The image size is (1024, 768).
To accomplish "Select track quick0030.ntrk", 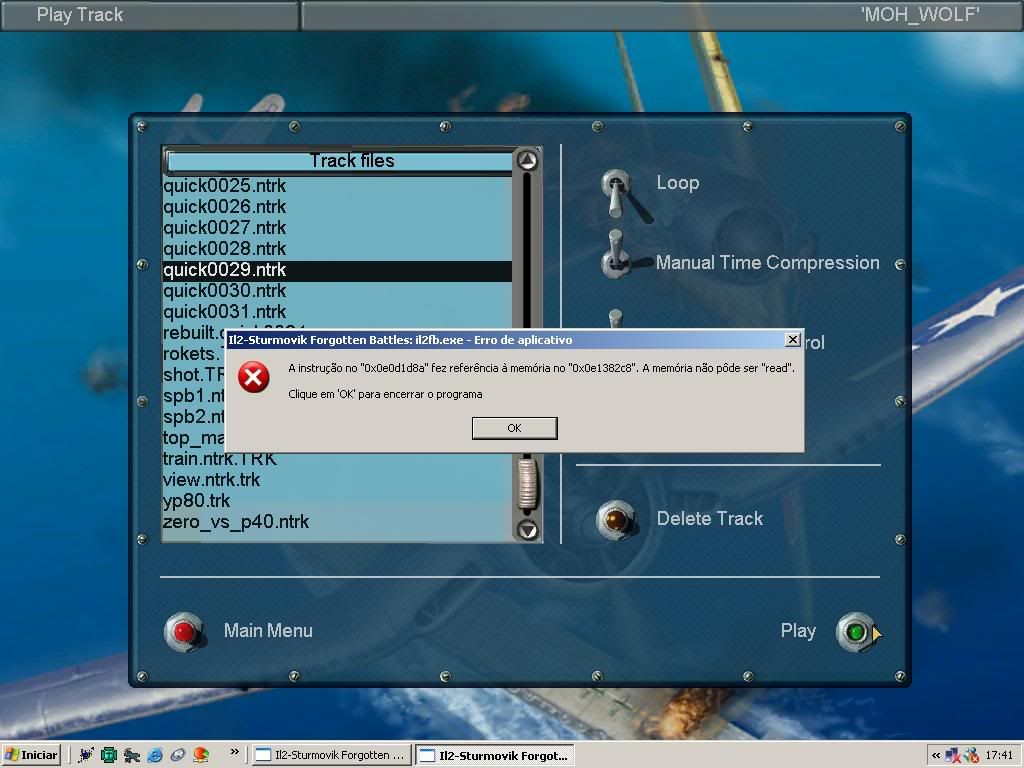I will coord(337,291).
